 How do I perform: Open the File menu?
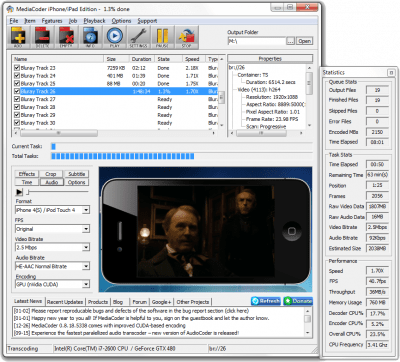[14, 21]
